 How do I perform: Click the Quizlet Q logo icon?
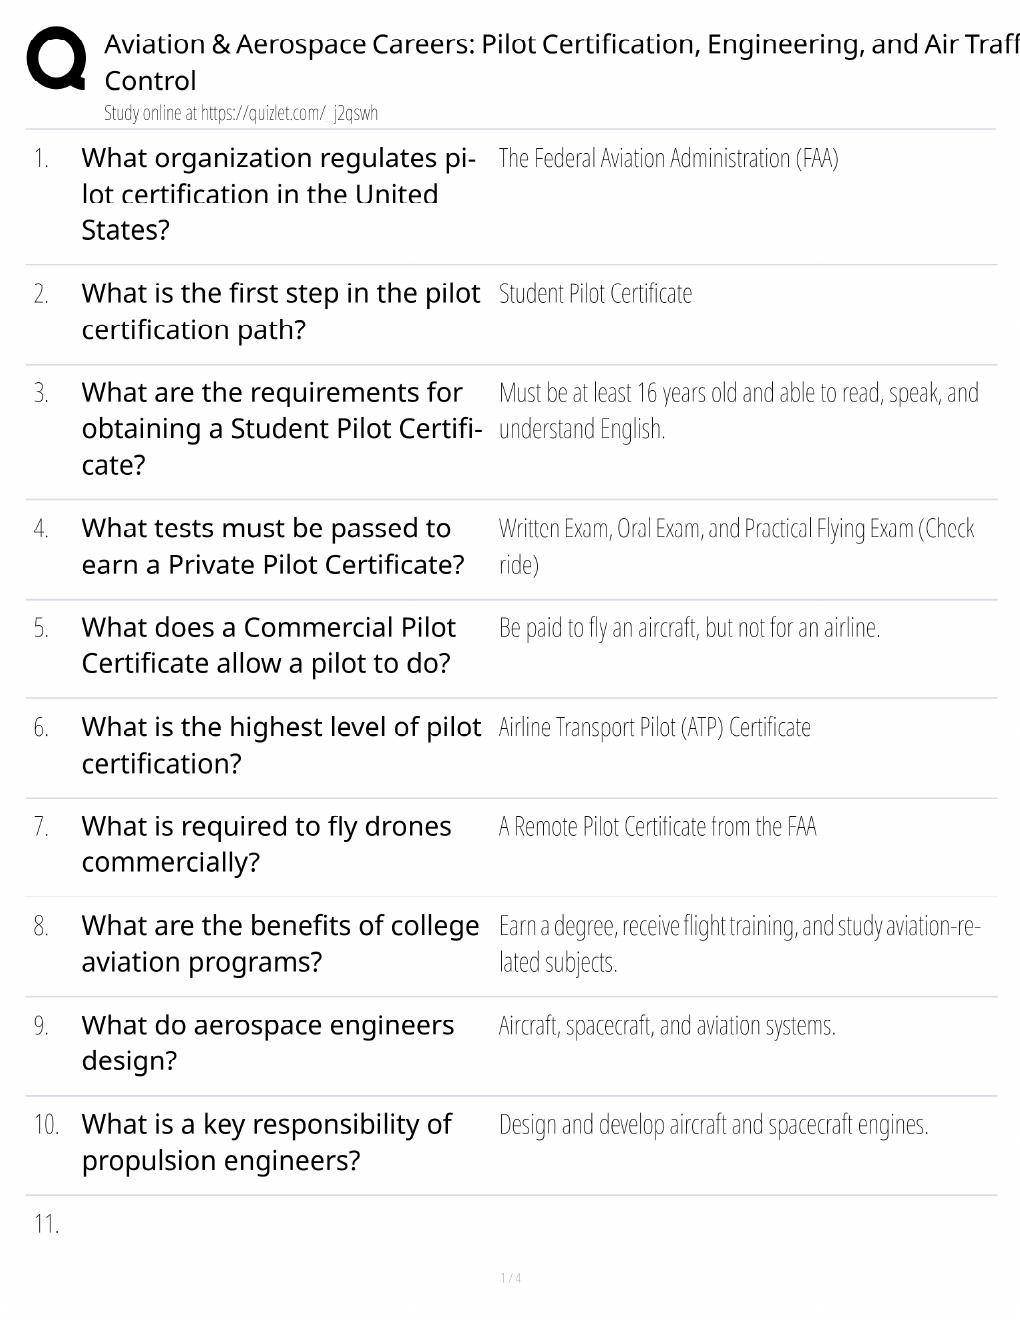tap(56, 58)
